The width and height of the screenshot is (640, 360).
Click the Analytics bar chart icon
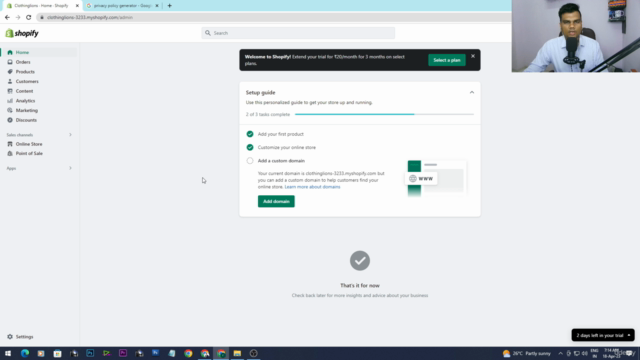[x=10, y=101]
